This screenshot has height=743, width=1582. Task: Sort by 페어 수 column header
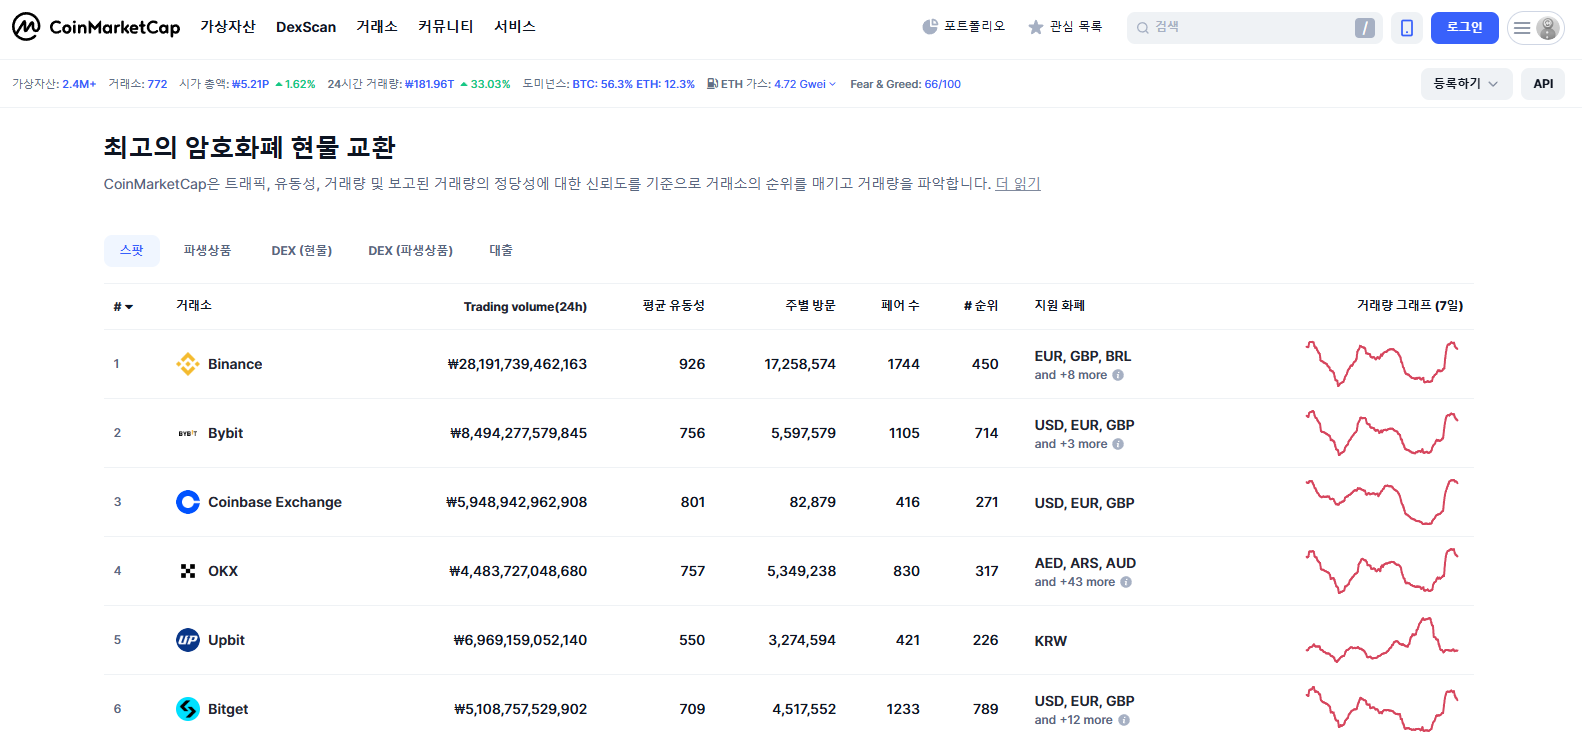(900, 306)
